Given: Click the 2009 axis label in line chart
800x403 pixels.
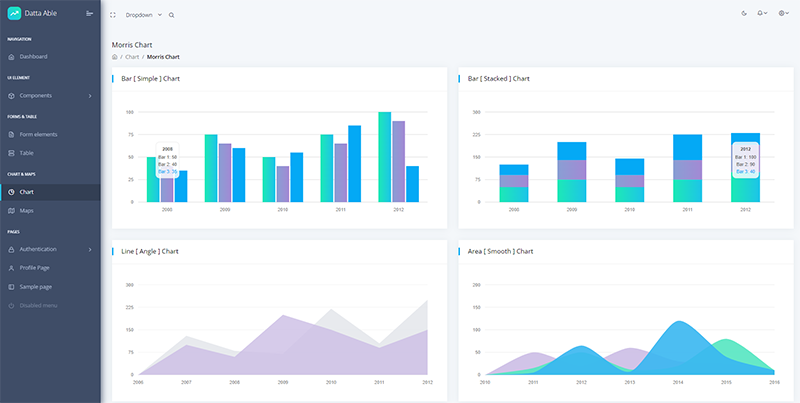Looking at the screenshot, I should pos(283,382).
